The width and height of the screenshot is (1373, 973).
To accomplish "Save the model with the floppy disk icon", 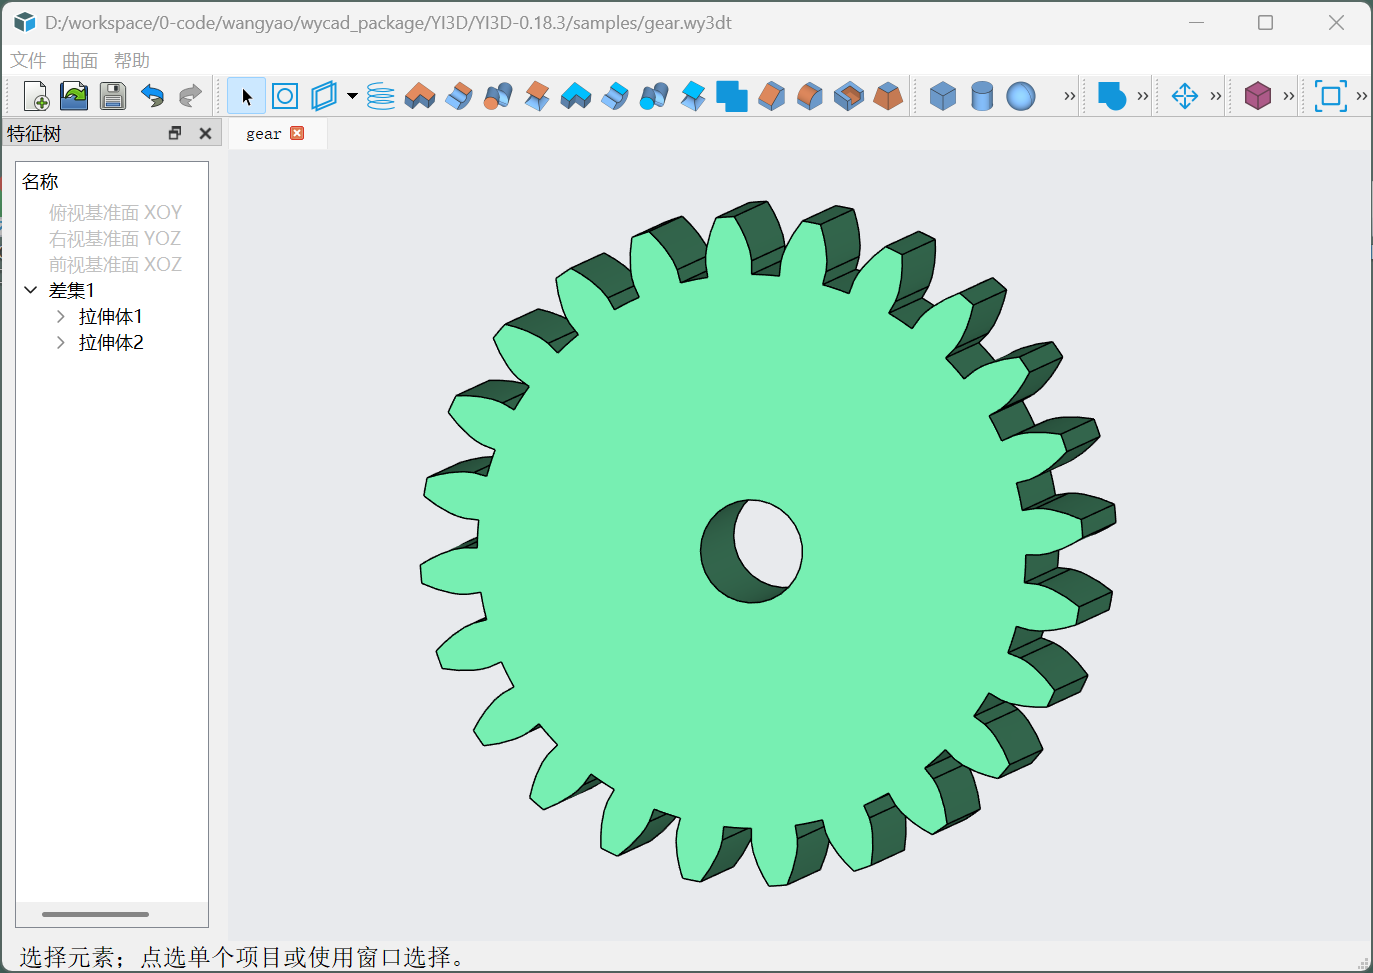I will (x=113, y=96).
